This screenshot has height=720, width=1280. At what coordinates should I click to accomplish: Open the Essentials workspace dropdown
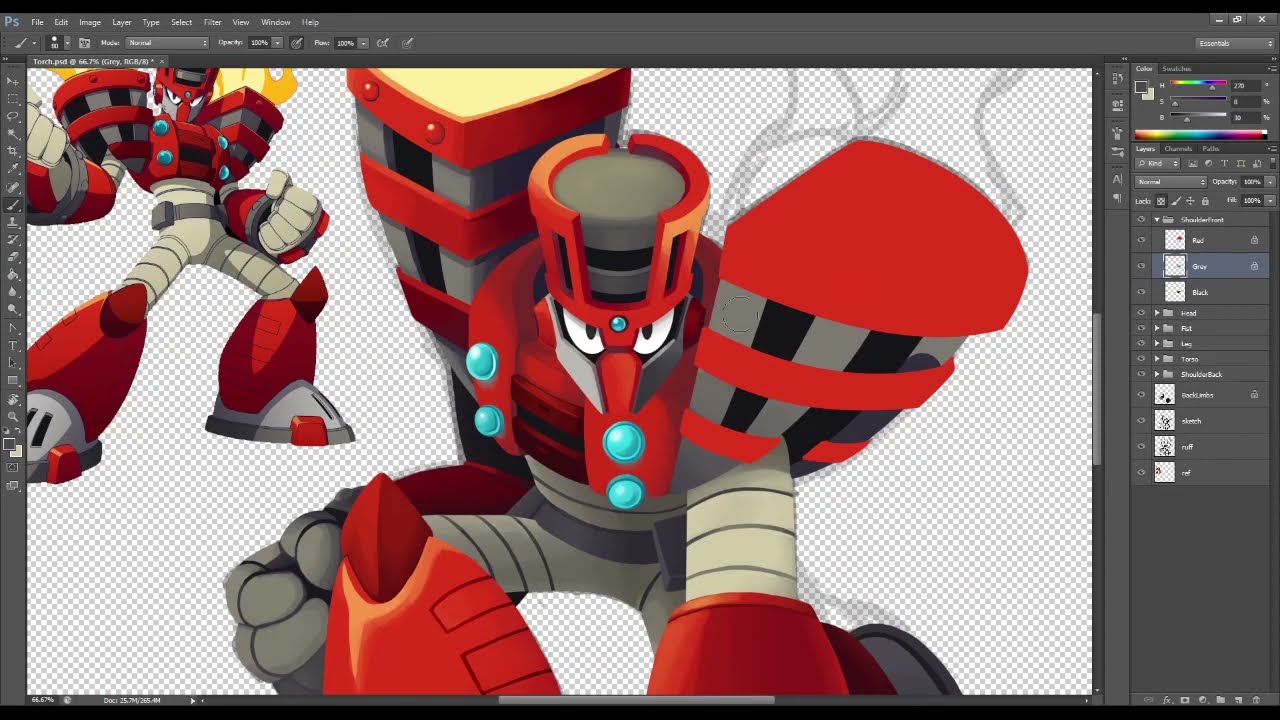[1236, 43]
